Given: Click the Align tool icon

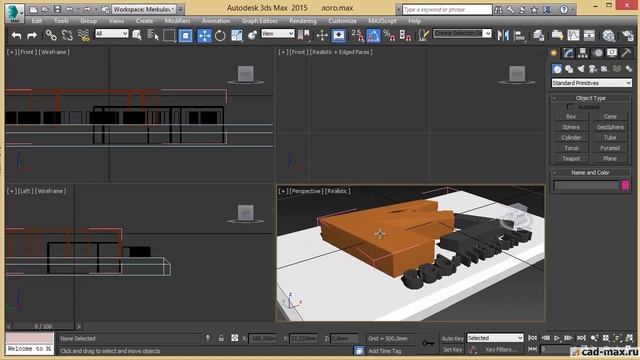Looking at the screenshot, I should 520,36.
